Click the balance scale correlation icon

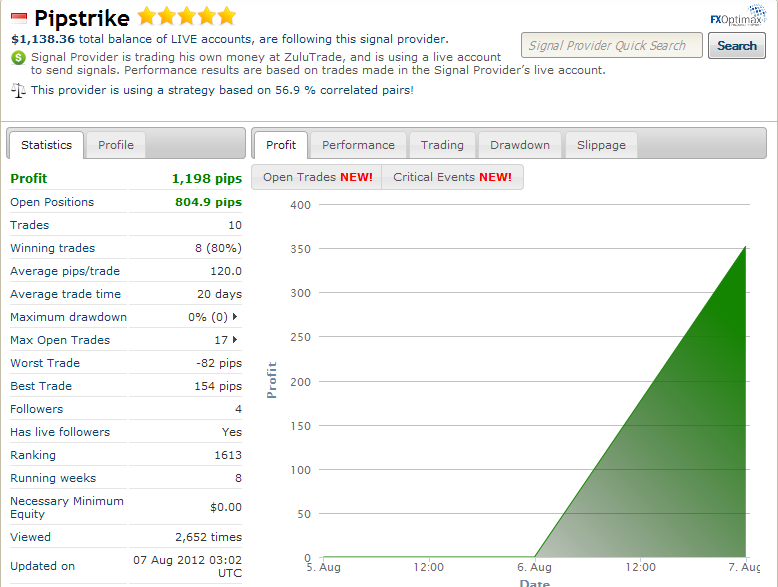click(x=18, y=90)
